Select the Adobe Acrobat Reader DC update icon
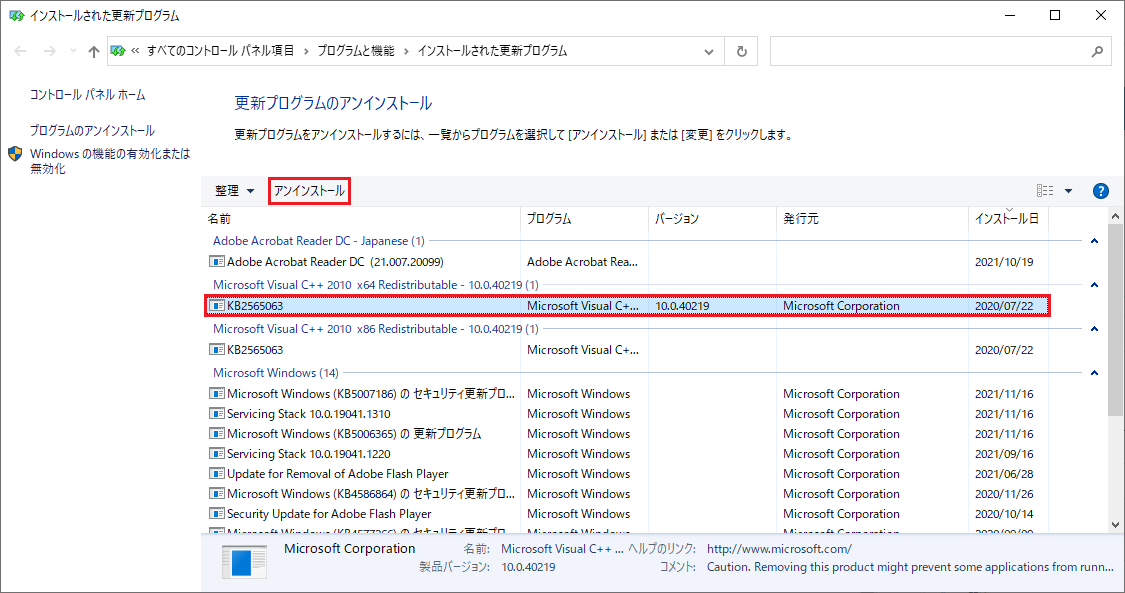Screen dimensions: 1125x593 tap(217, 262)
